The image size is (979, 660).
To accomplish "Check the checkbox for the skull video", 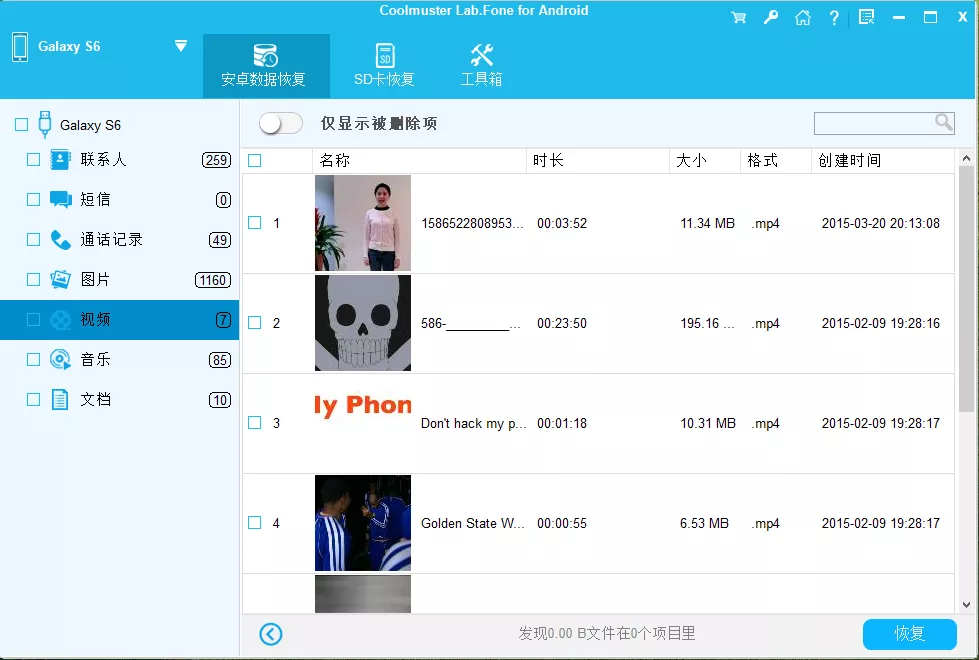I will coord(254,322).
